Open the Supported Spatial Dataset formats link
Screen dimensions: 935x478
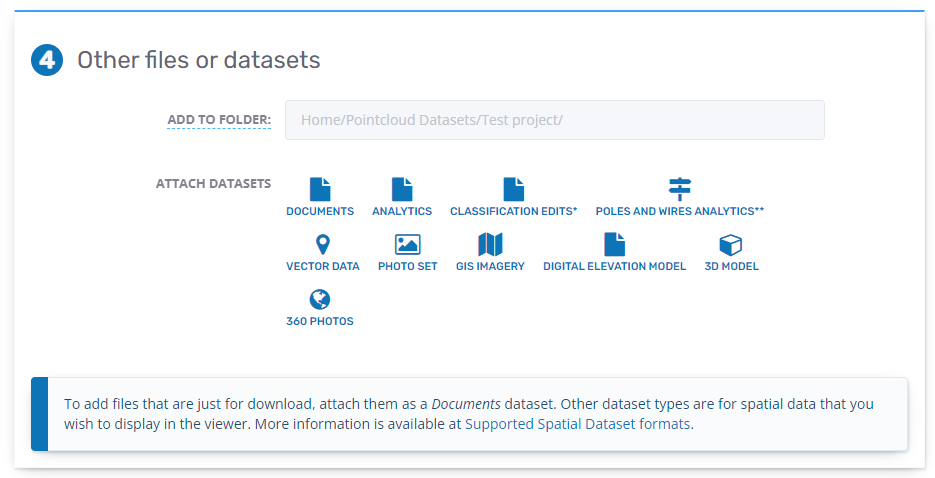577,423
